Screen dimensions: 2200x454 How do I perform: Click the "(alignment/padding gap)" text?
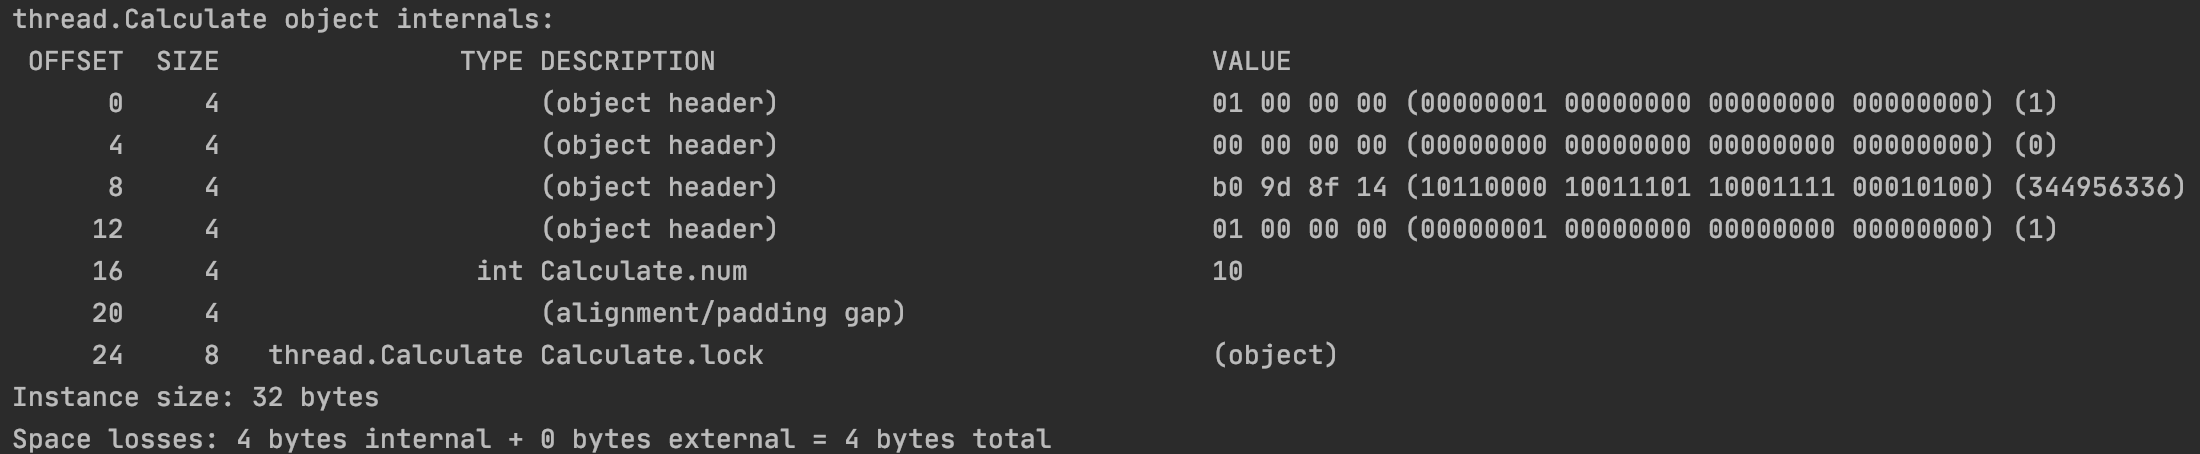tap(723, 313)
